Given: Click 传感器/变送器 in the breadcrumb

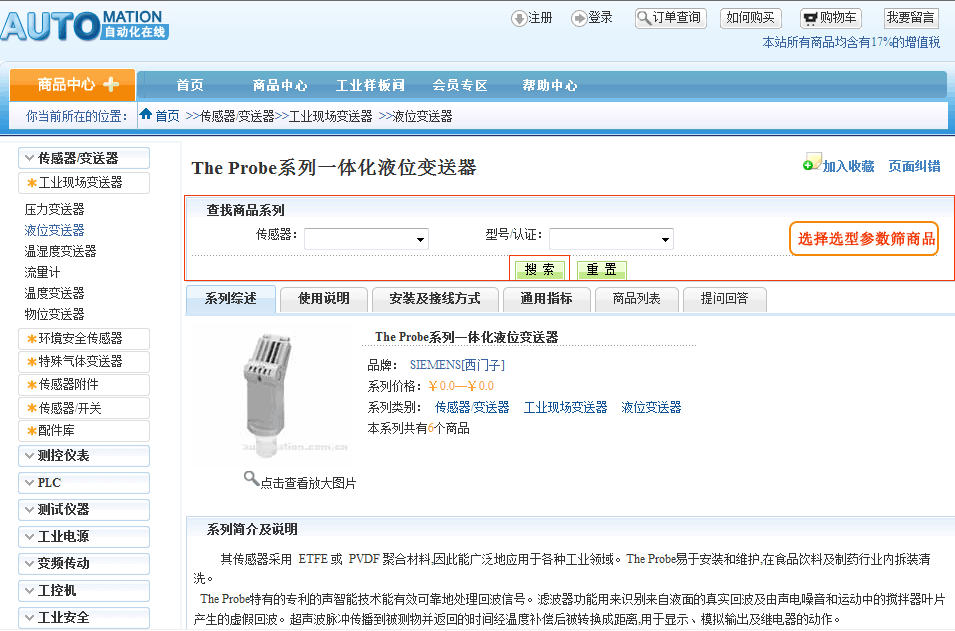Looking at the screenshot, I should tap(238, 116).
